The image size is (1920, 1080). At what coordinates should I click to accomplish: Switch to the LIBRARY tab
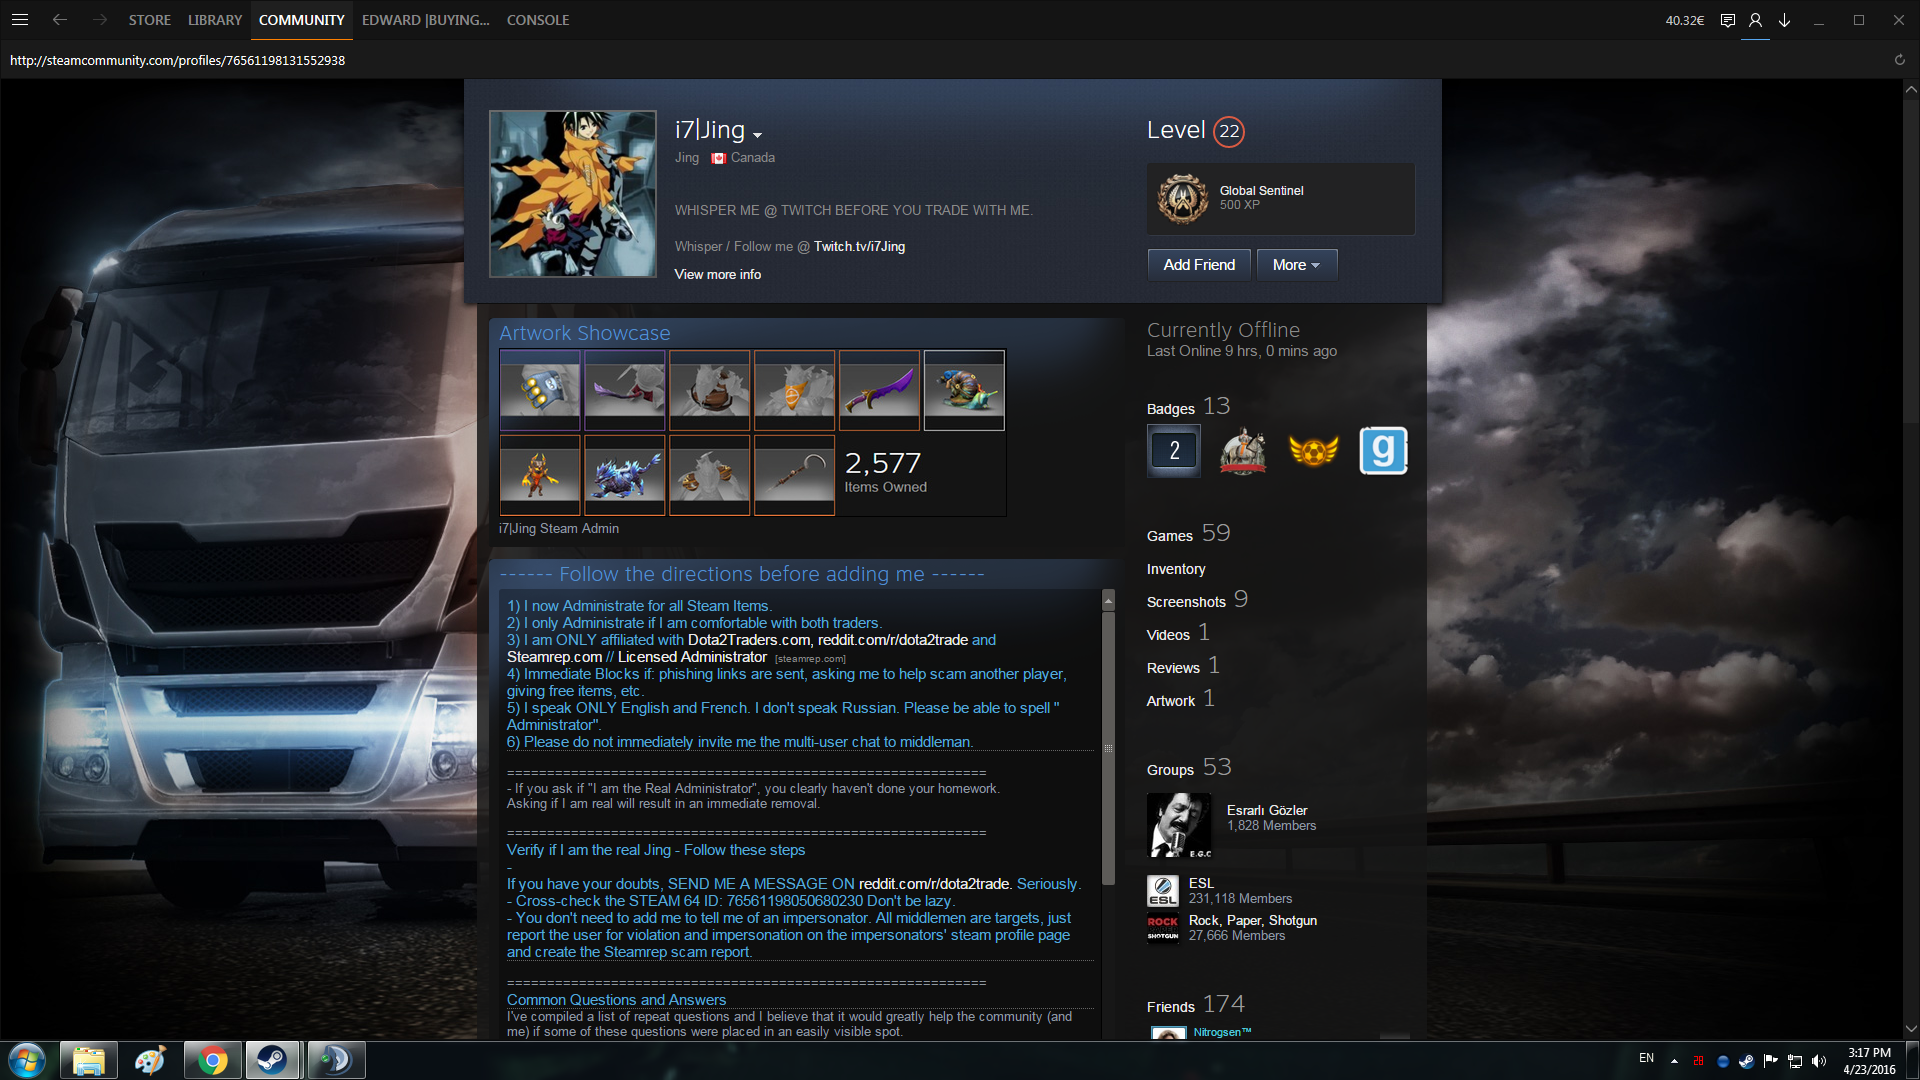(x=215, y=20)
